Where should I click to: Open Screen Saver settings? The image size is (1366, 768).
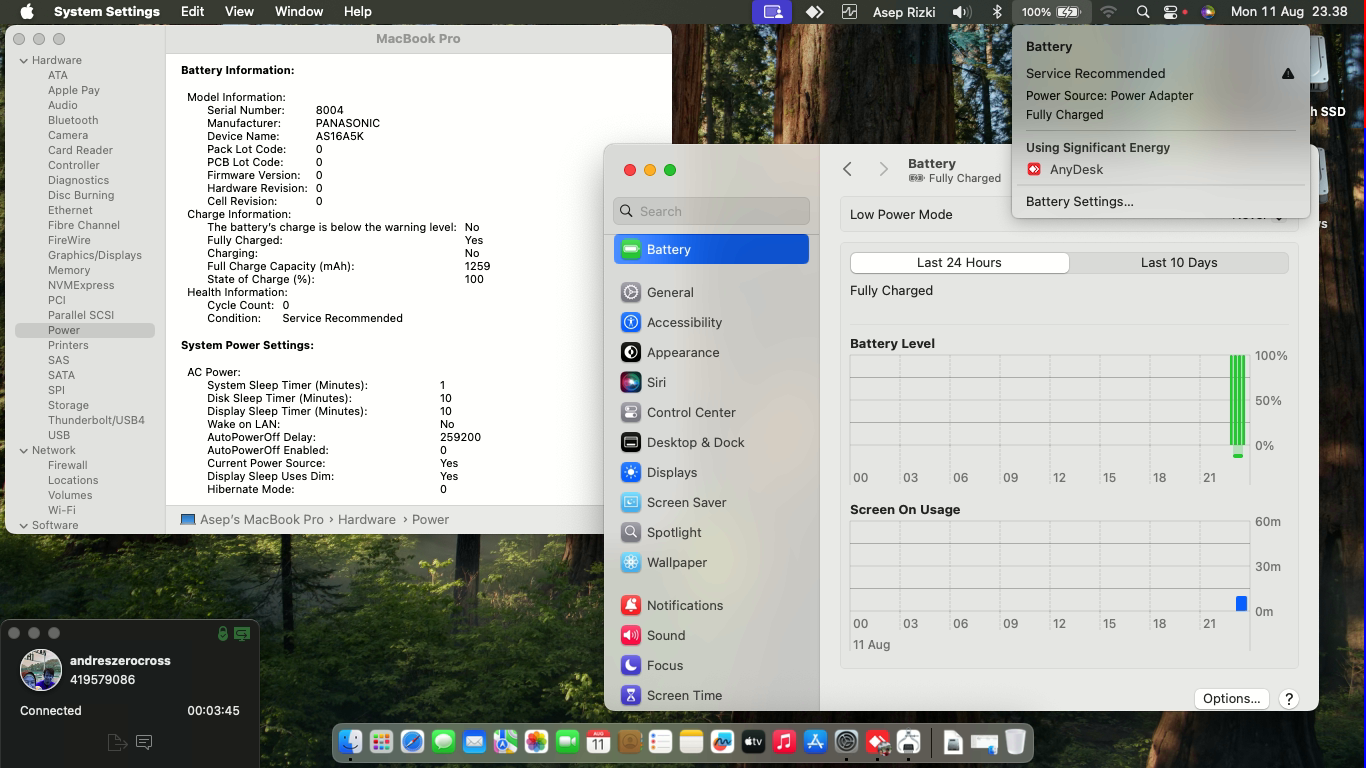coord(686,502)
